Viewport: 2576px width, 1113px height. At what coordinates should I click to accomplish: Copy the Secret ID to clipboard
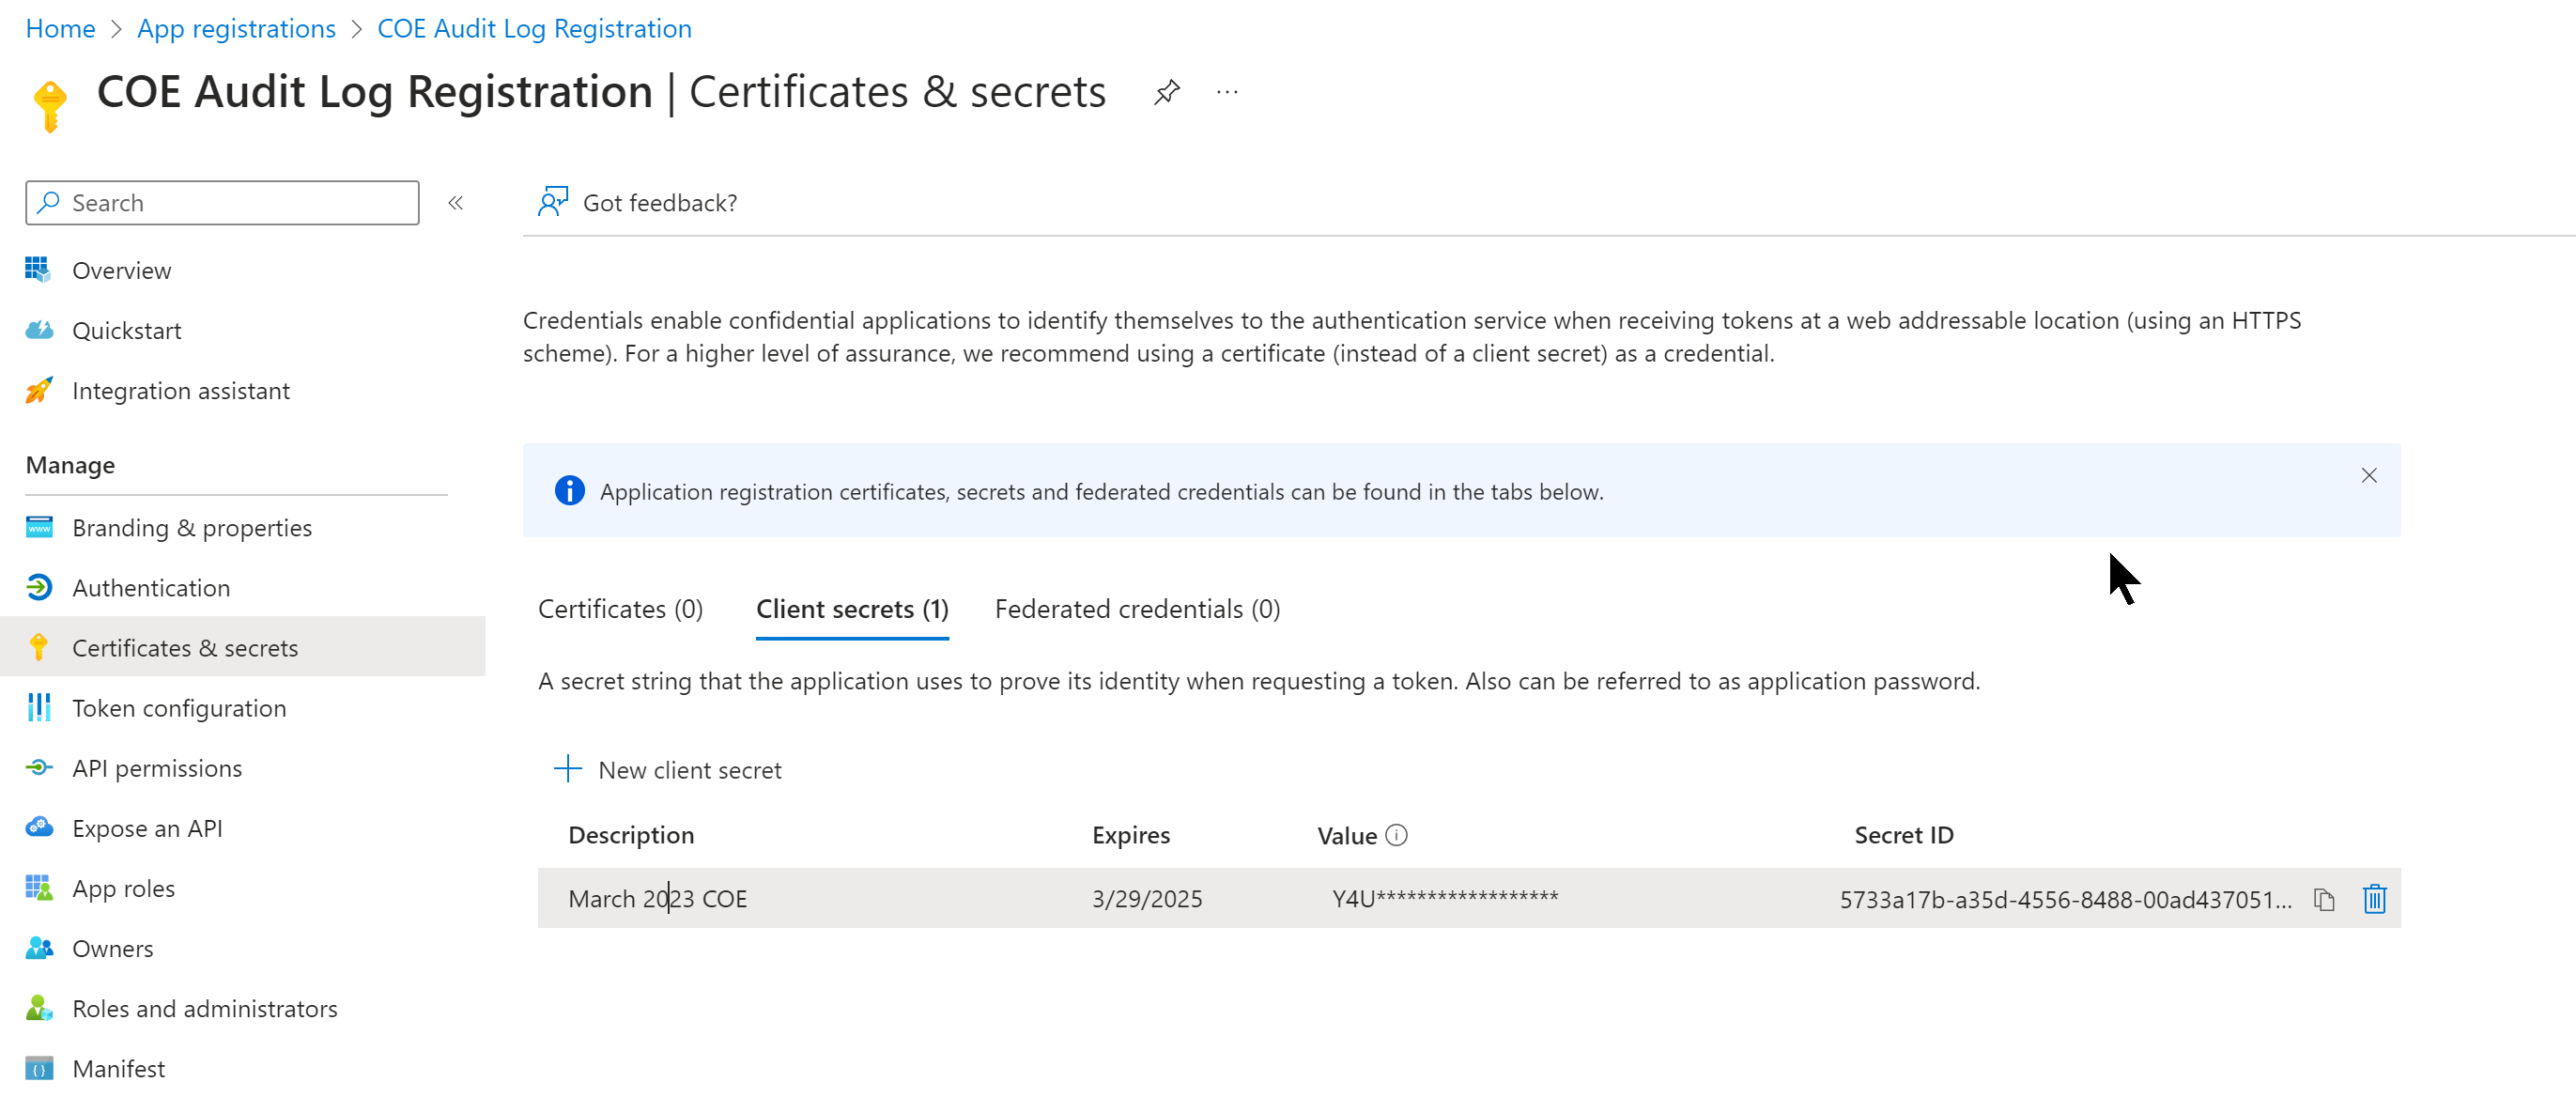[x=2324, y=899]
